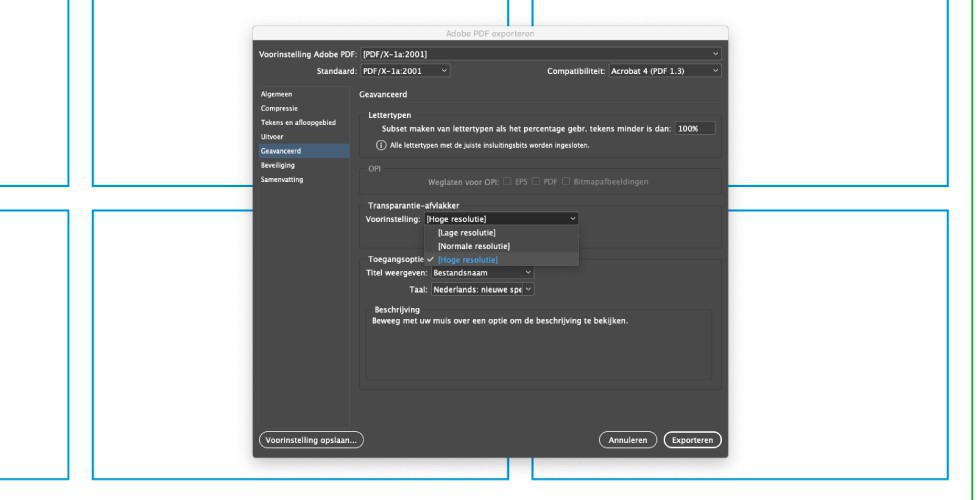
Task: Click the Beschrijving text area
Action: (x=539, y=346)
